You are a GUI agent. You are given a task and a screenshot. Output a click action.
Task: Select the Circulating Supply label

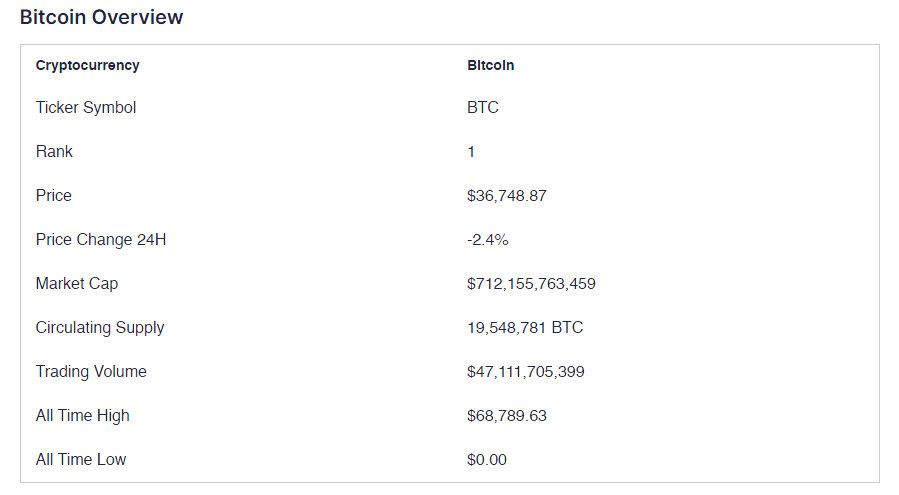[100, 328]
